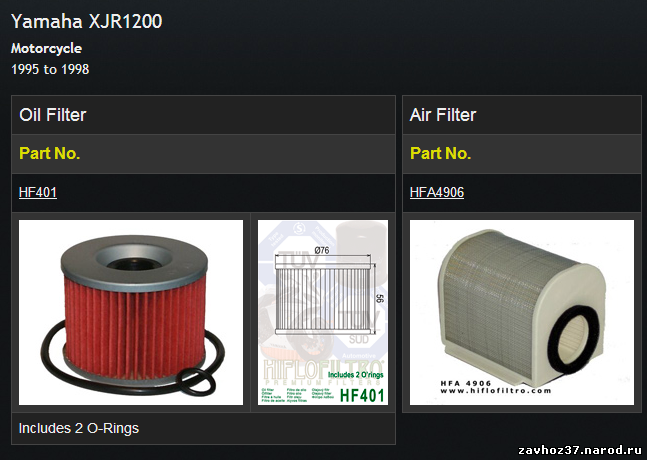647x460 pixels.
Task: Click the www.hiflofiltro.com text in air filter image
Action: tap(495, 391)
